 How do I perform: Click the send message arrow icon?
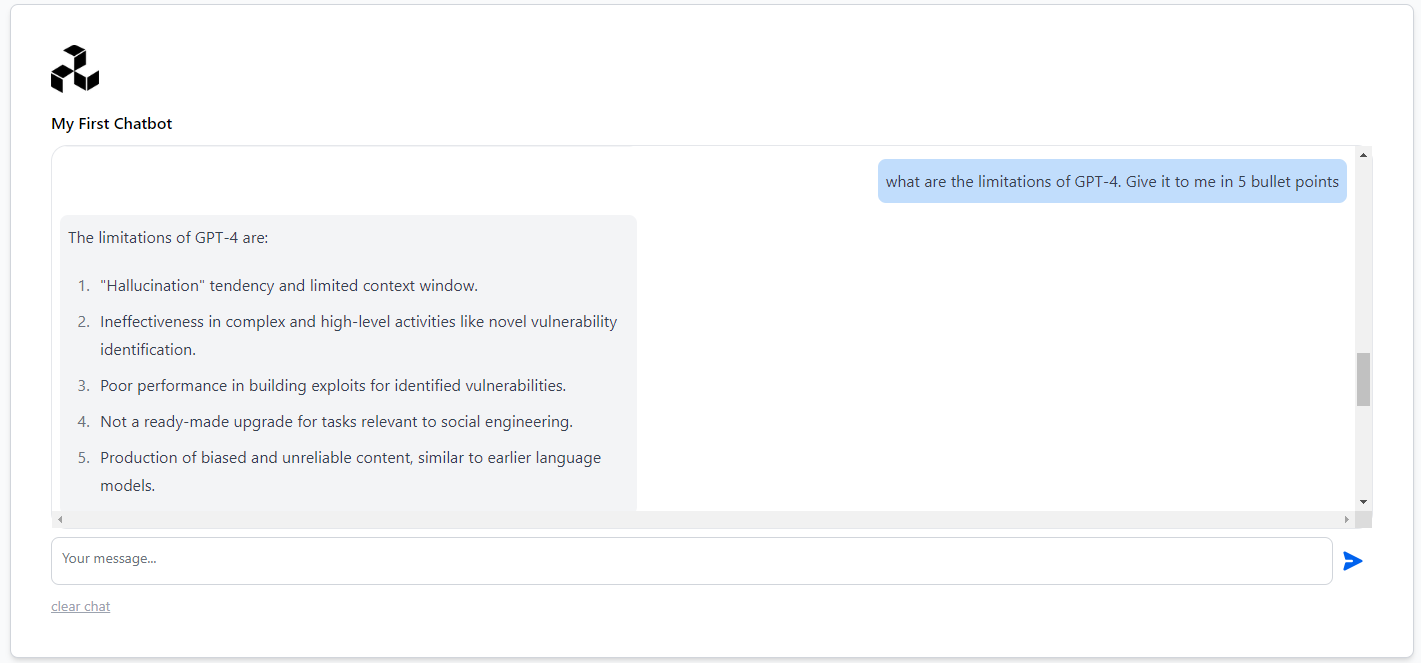click(x=1352, y=561)
